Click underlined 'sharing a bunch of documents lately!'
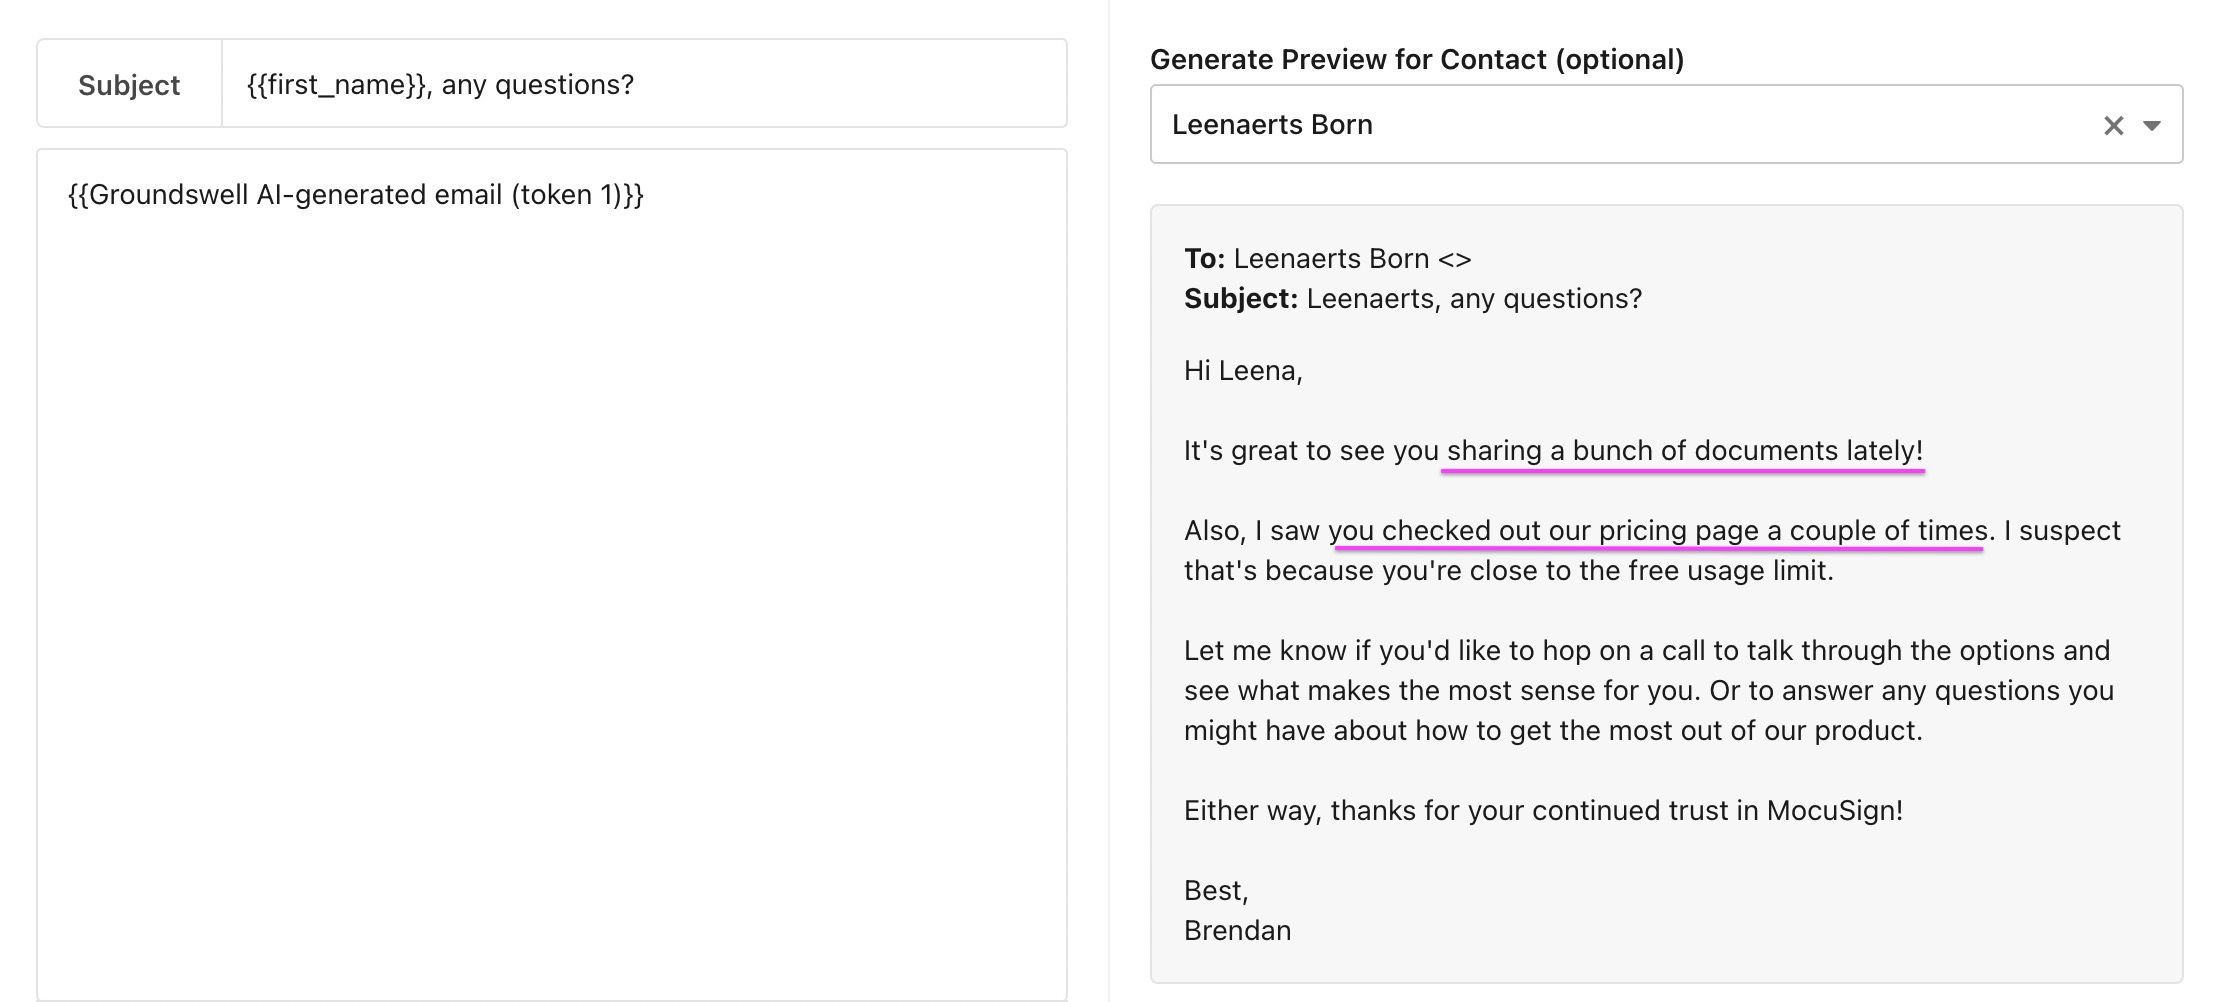 tap(1684, 451)
